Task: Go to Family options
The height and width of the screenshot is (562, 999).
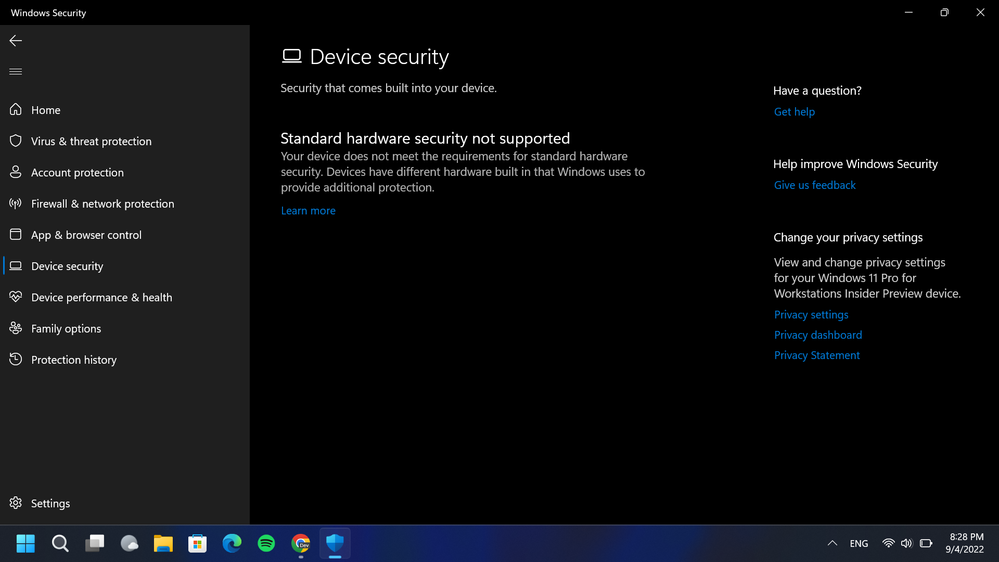Action: point(125,328)
